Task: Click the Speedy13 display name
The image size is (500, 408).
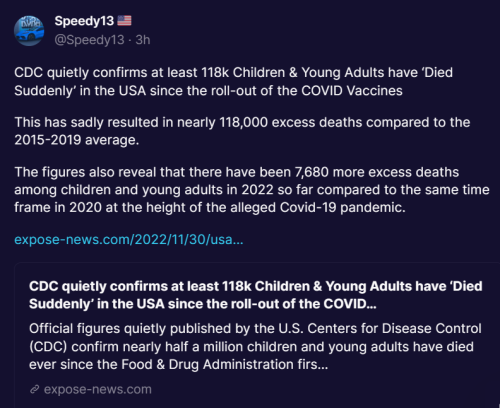Action: 84,21
